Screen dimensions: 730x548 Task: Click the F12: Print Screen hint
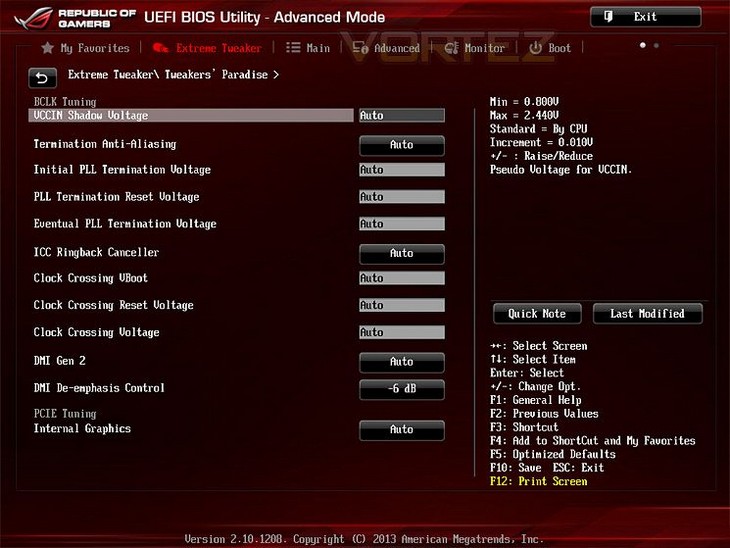tap(539, 481)
